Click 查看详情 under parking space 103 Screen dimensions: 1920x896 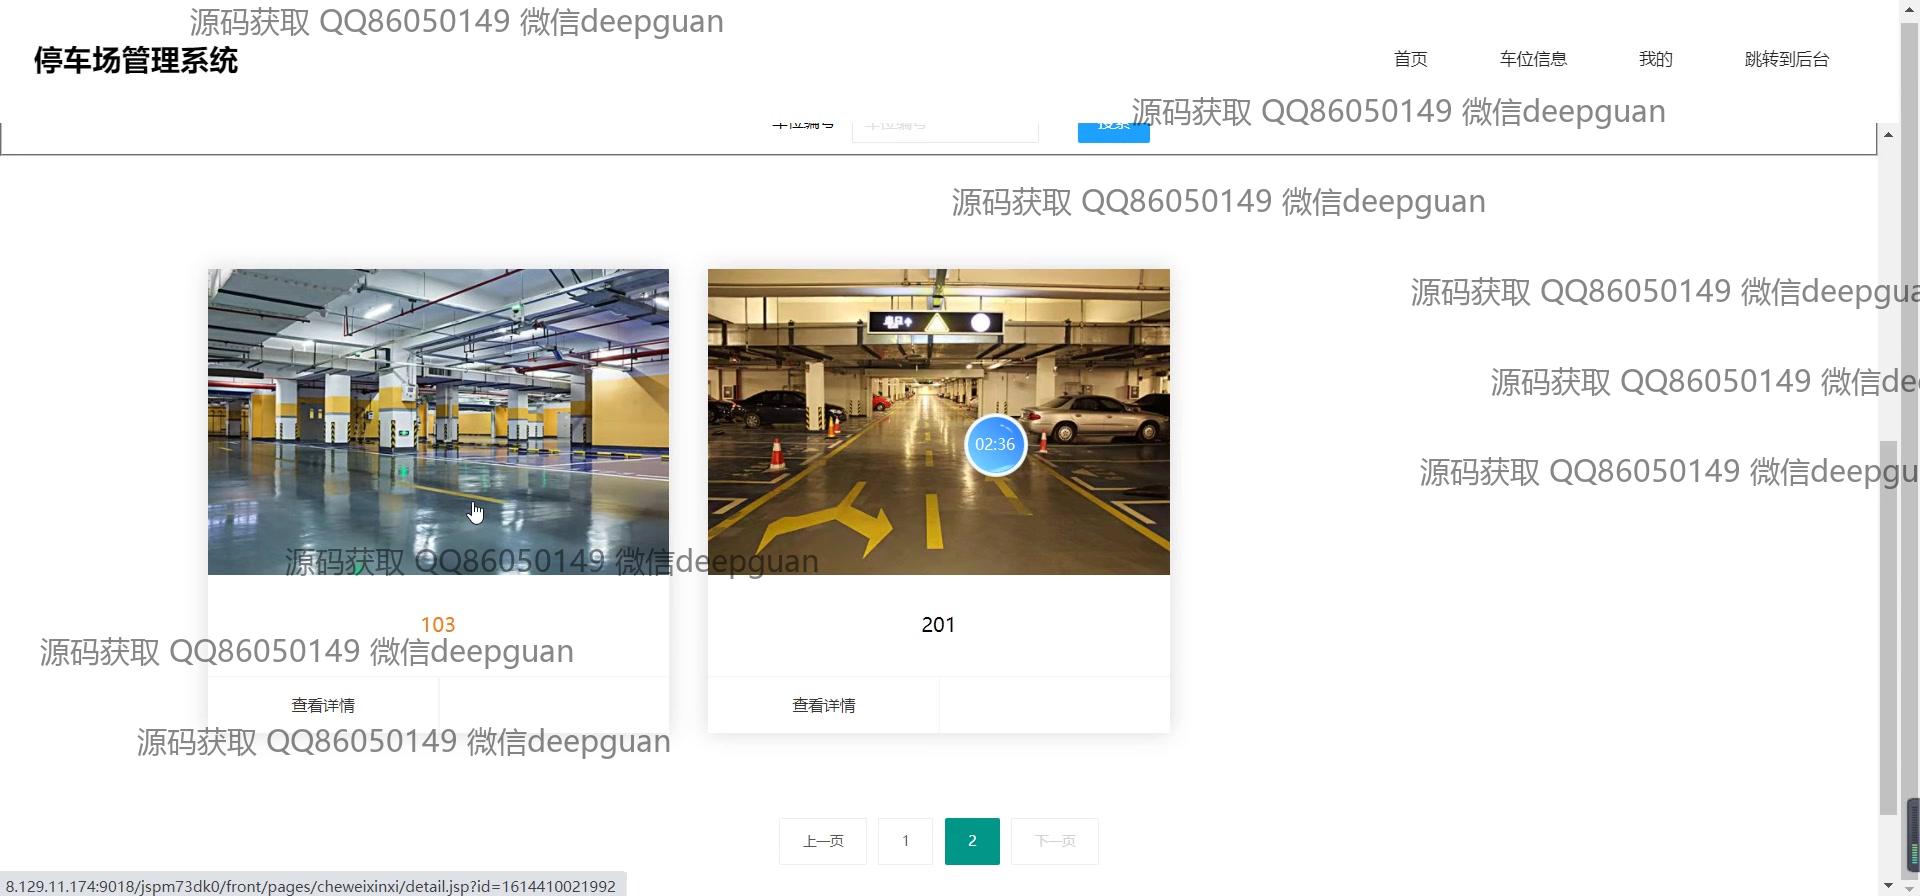[323, 705]
